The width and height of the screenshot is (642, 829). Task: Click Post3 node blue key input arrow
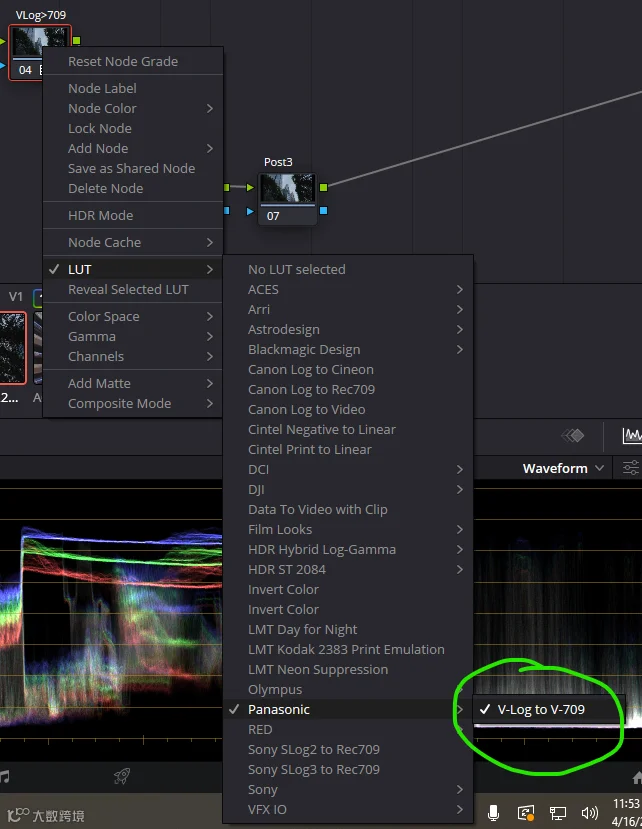(250, 211)
